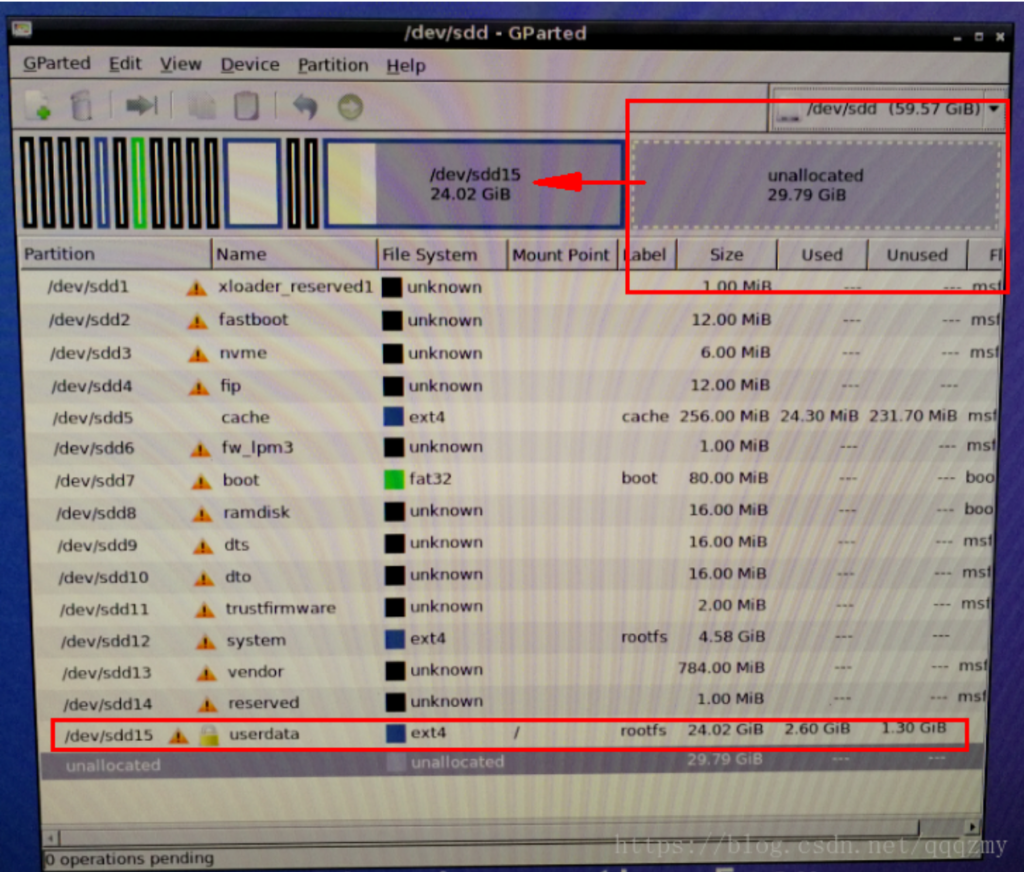
Task: Open the GParted menu
Action: pyautogui.click(x=57, y=63)
